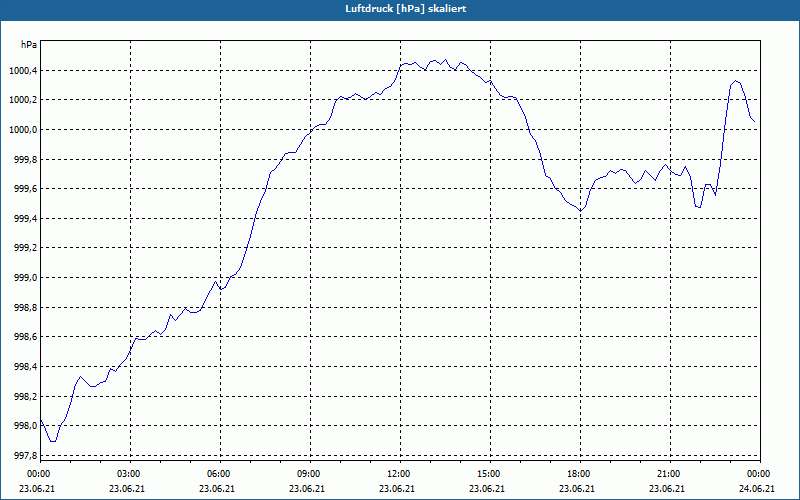Click the "03:00" time label
The image size is (800, 500).
(130, 474)
